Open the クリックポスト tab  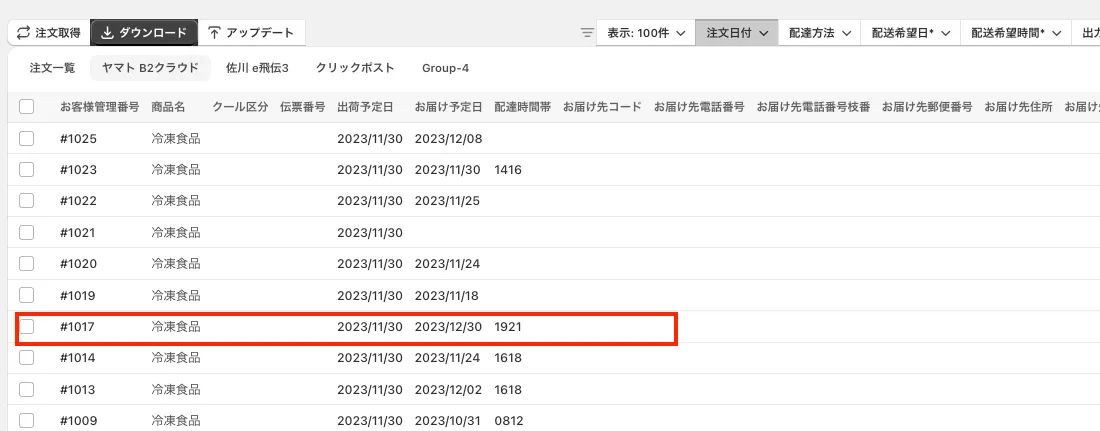(x=355, y=68)
